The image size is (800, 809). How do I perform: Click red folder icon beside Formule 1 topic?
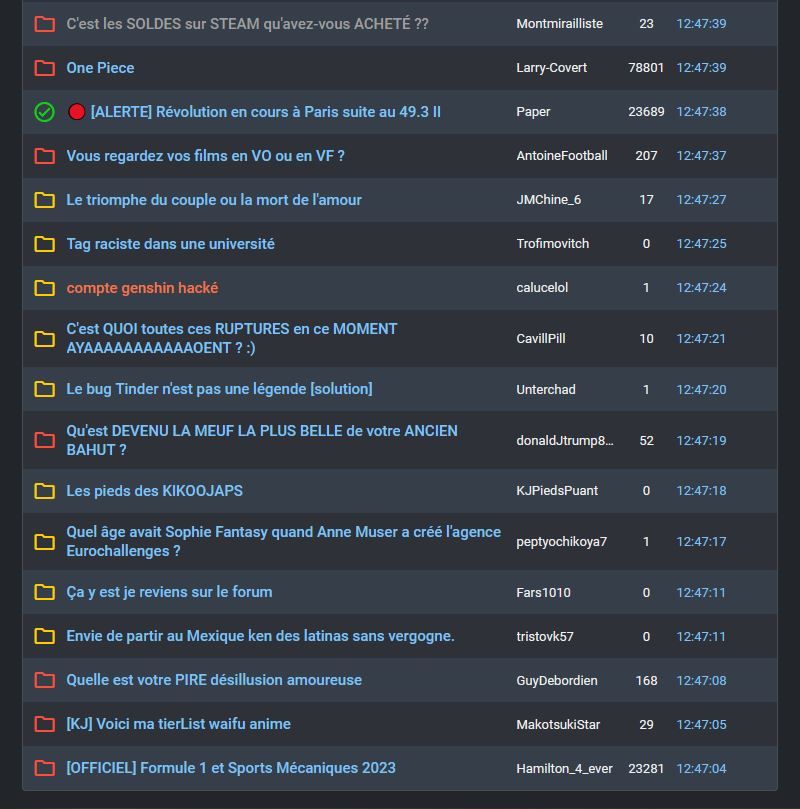pos(44,768)
